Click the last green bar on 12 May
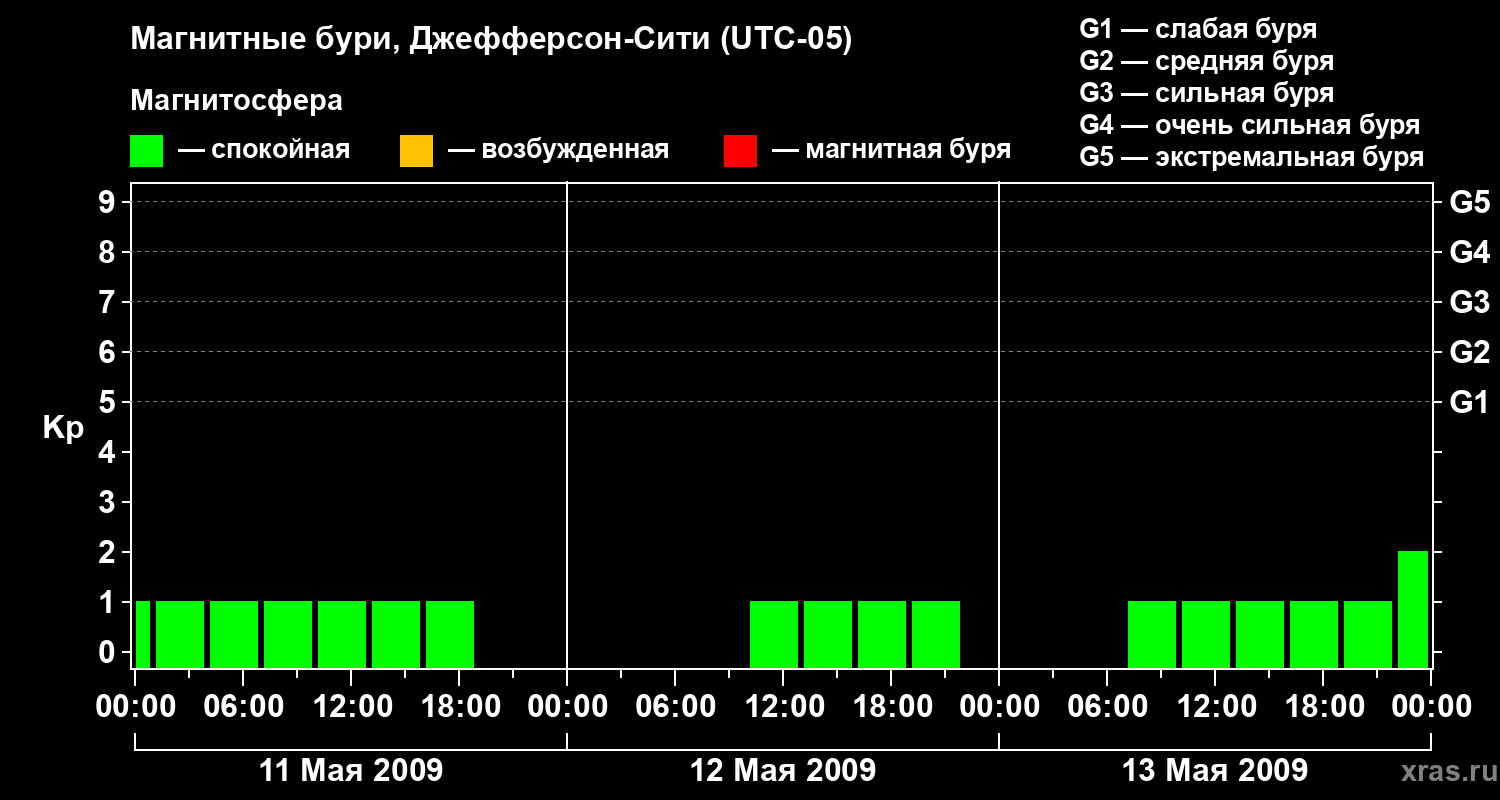 936,634
